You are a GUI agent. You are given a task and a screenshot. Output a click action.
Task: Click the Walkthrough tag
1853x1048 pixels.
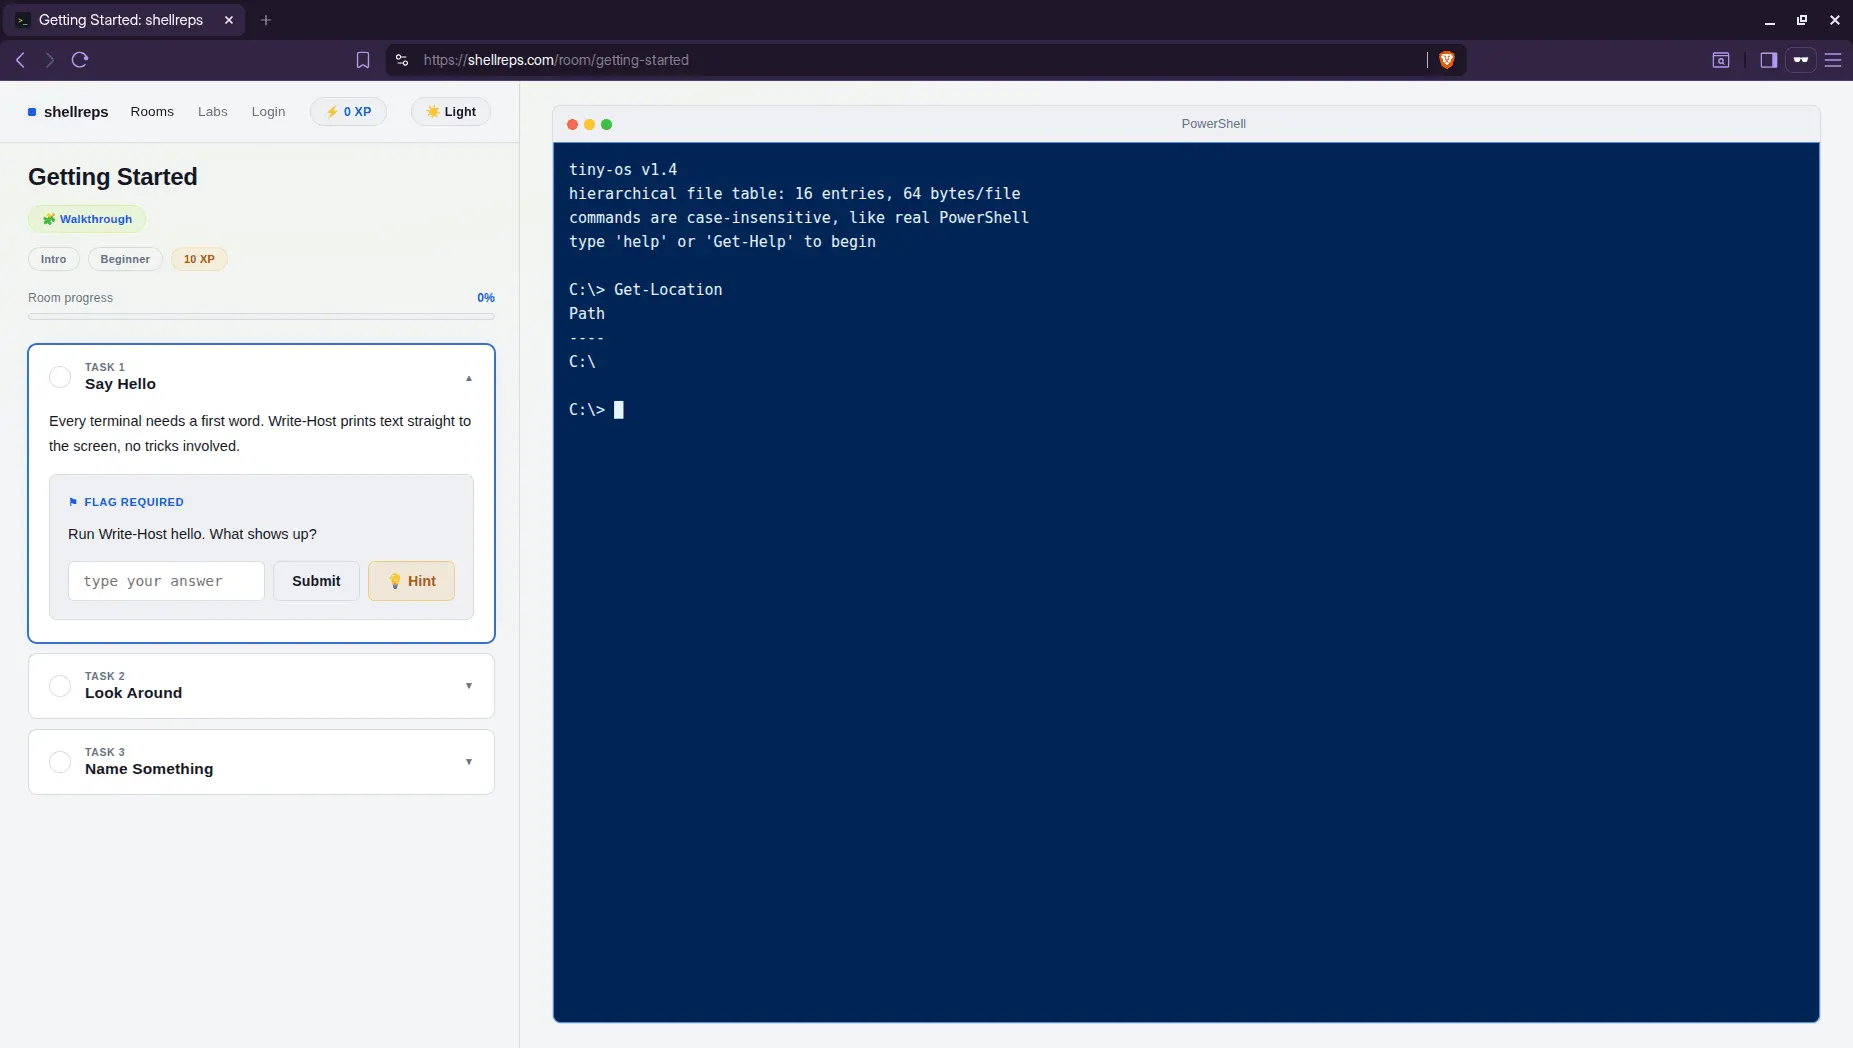pyautogui.click(x=87, y=219)
